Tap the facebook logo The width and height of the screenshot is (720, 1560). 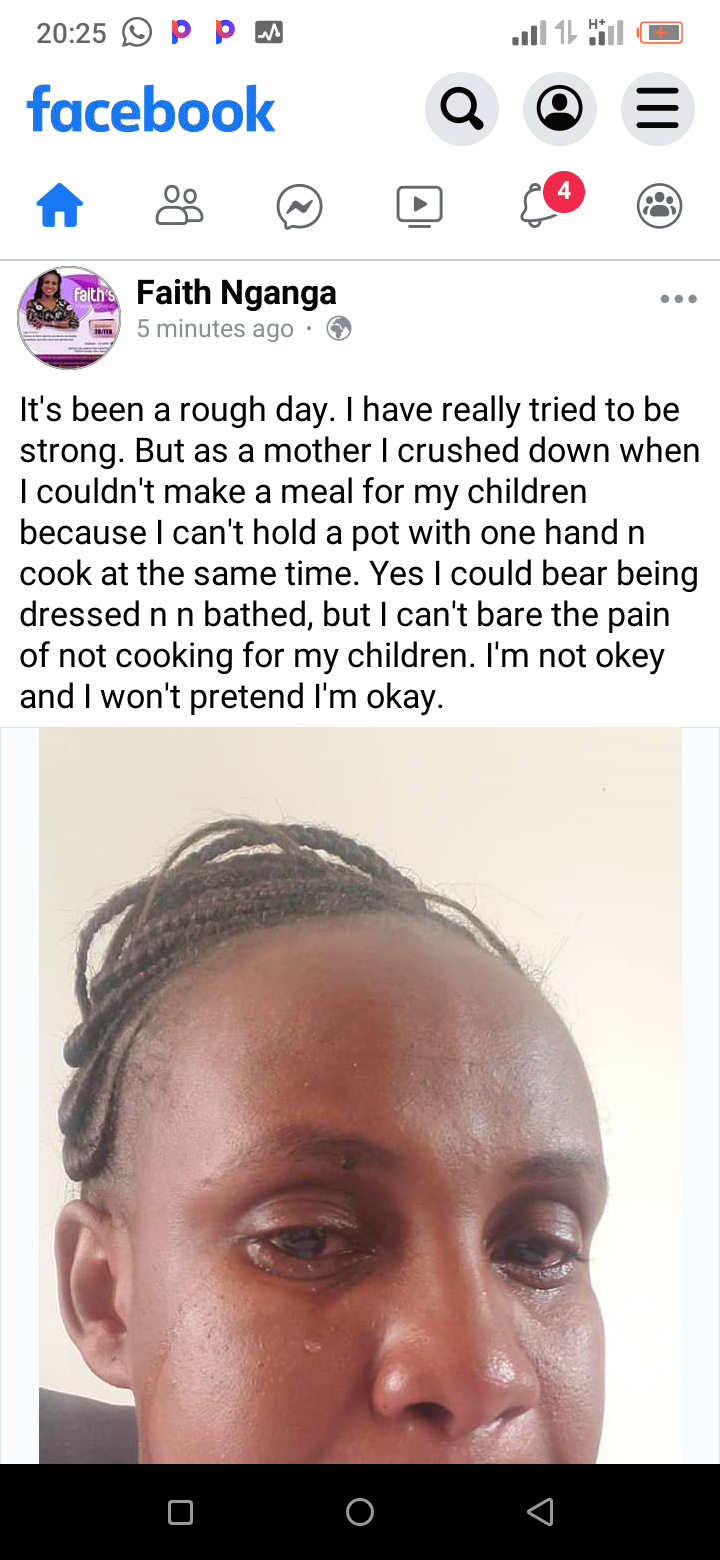point(151,109)
